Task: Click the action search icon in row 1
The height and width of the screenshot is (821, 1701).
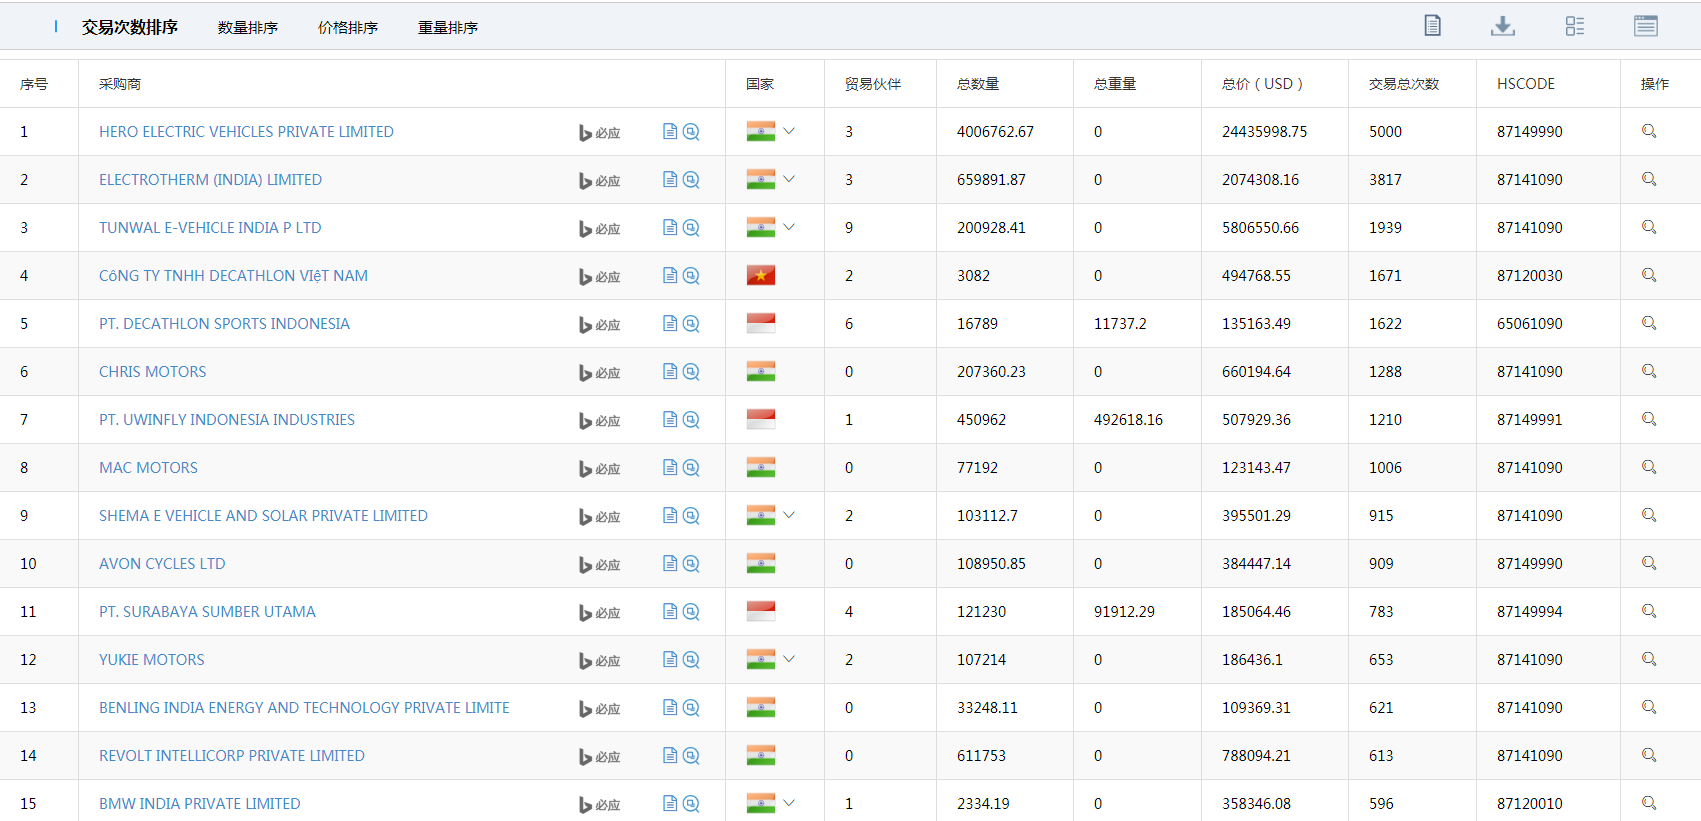Action: click(1649, 131)
